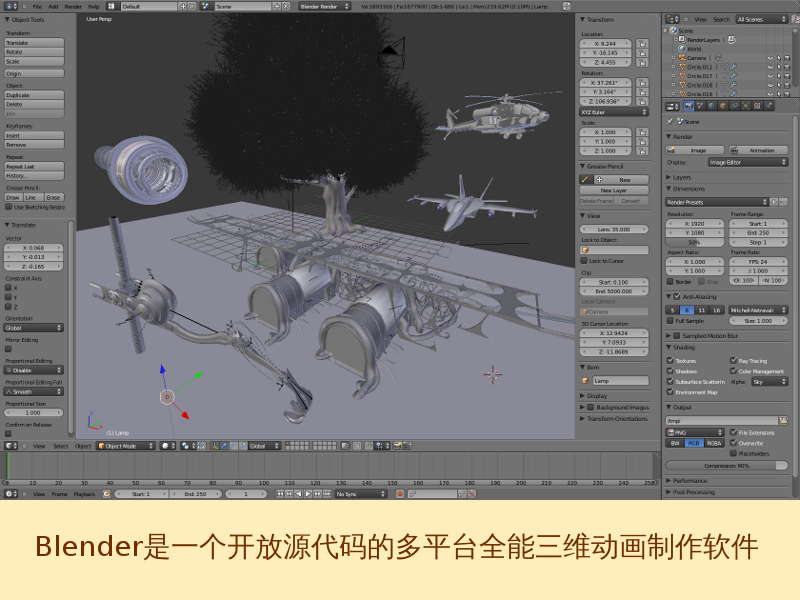Screen dimensions: 800x600
Task: Open the All Scenes dropdown in outliner
Action: [762, 19]
